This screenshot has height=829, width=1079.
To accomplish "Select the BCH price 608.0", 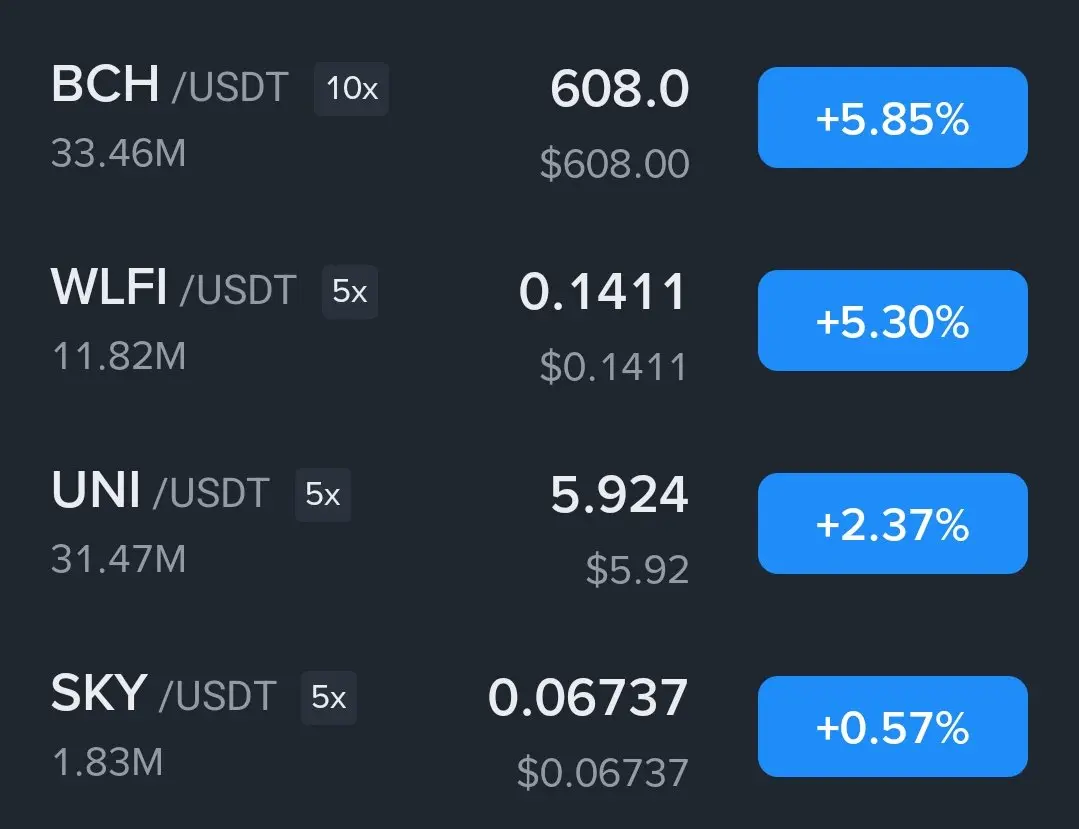I will pos(619,89).
